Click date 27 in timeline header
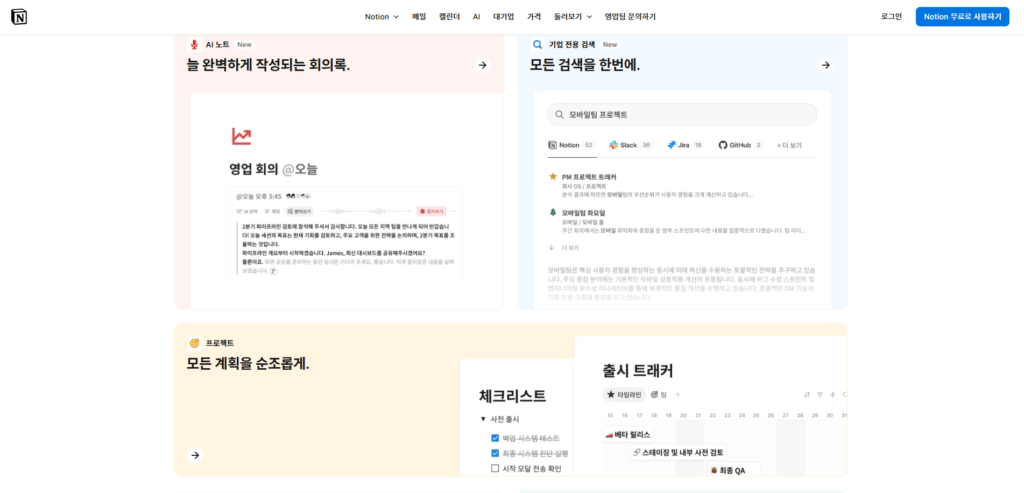1024x493 pixels. pyautogui.click(x=786, y=415)
